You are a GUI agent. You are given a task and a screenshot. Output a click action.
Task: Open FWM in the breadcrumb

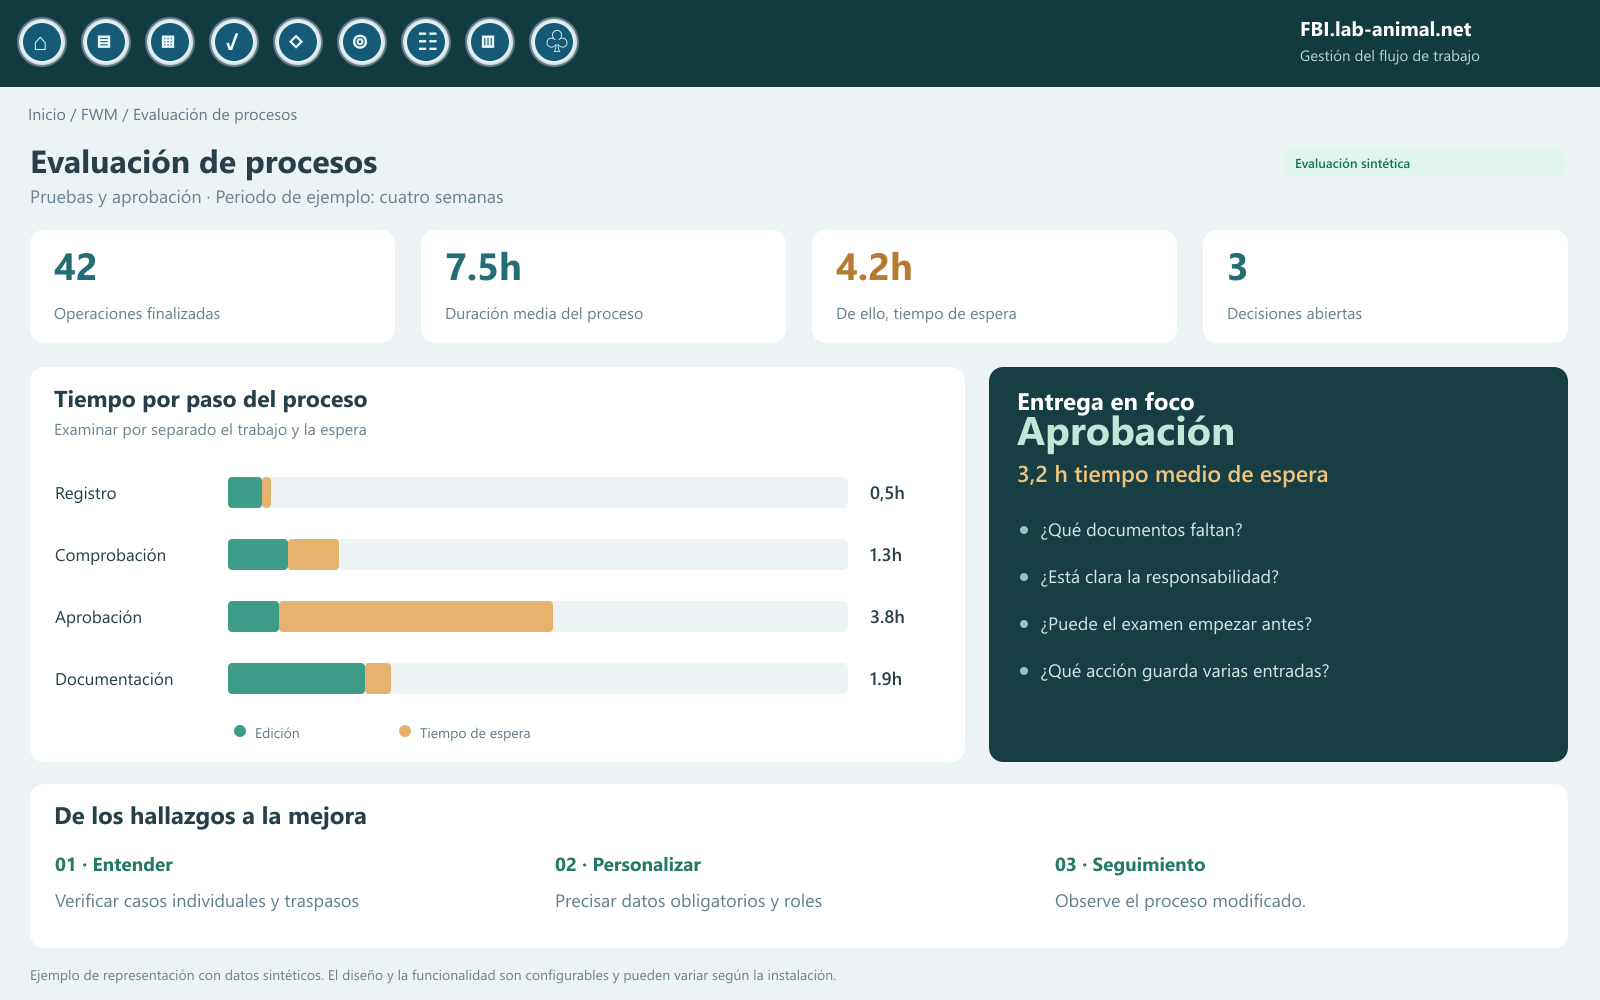click(x=99, y=115)
